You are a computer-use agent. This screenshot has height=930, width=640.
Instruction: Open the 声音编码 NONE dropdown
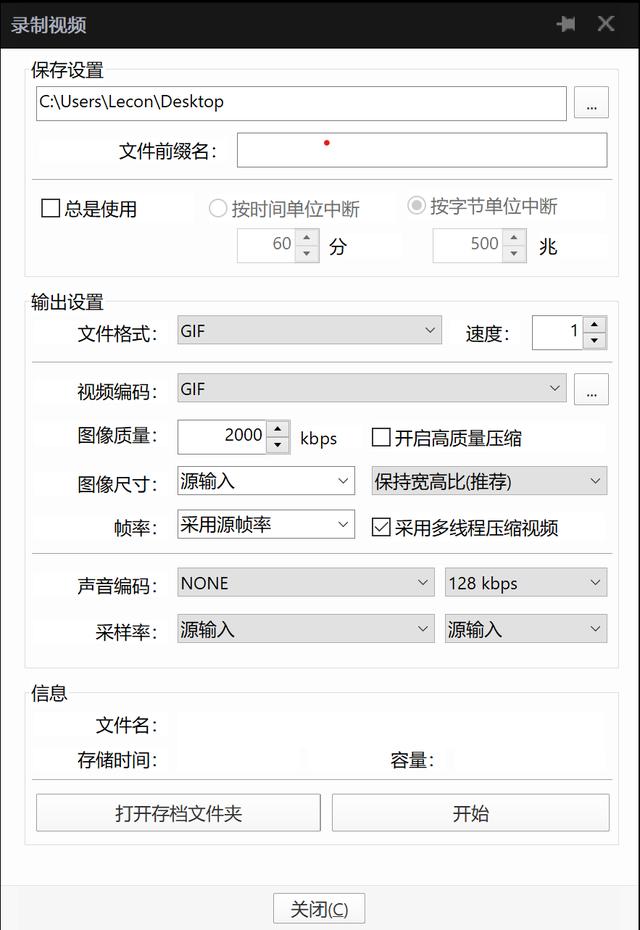click(305, 582)
